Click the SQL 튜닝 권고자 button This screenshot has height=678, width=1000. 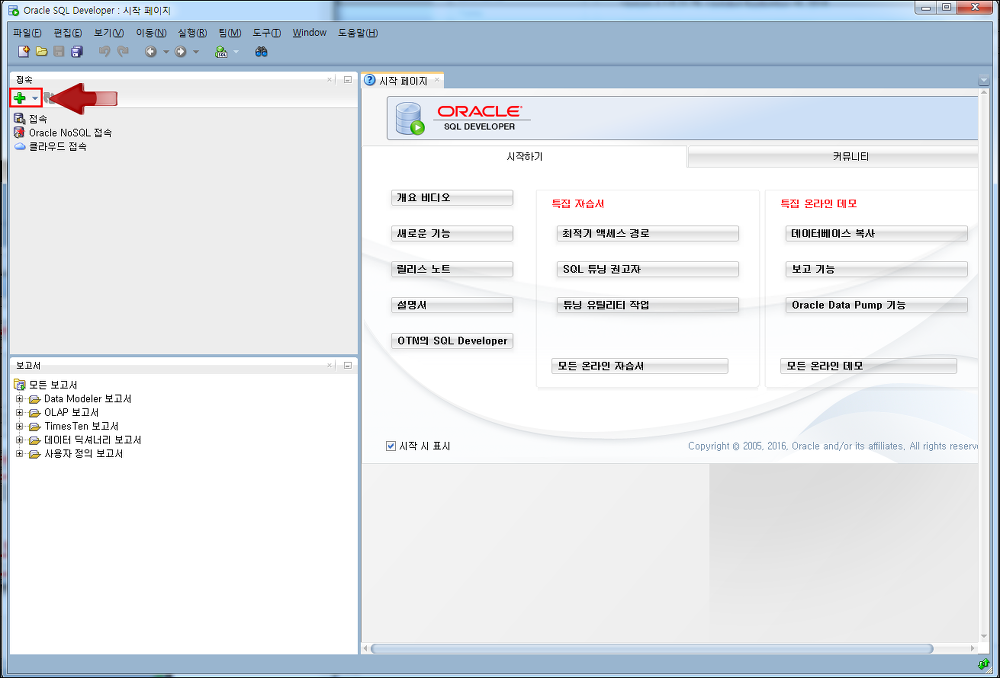[x=647, y=269]
